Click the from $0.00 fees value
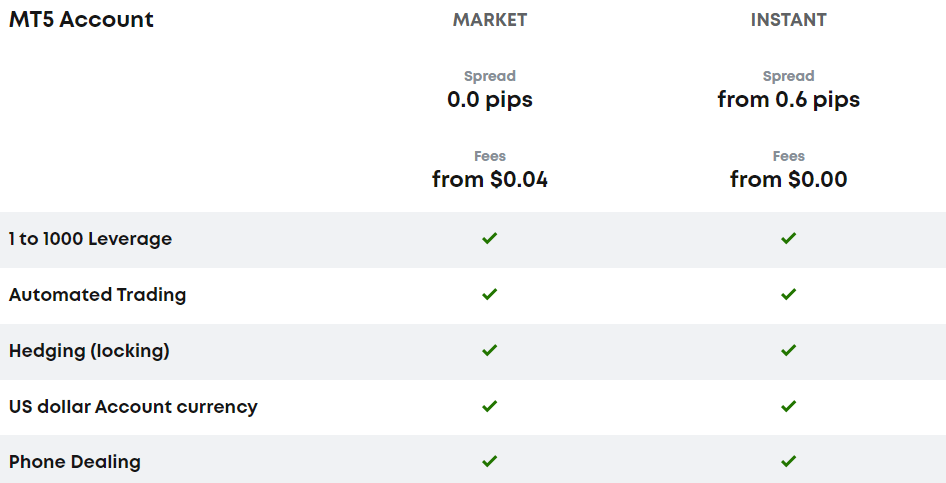This screenshot has width=946, height=483. [789, 179]
